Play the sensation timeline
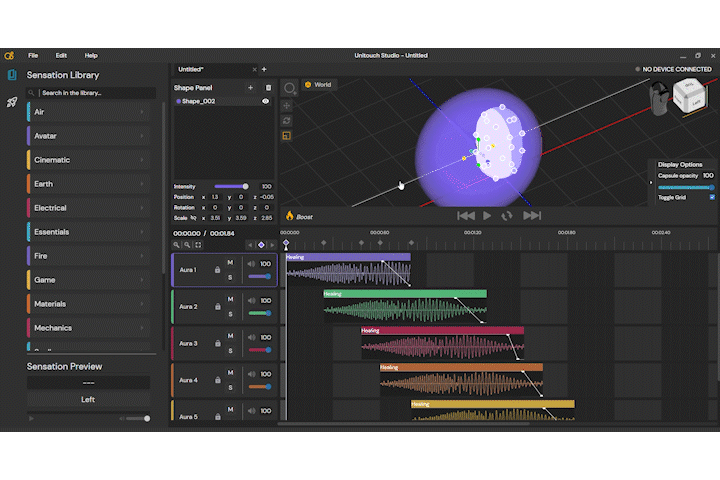The image size is (720, 480). pyautogui.click(x=487, y=215)
